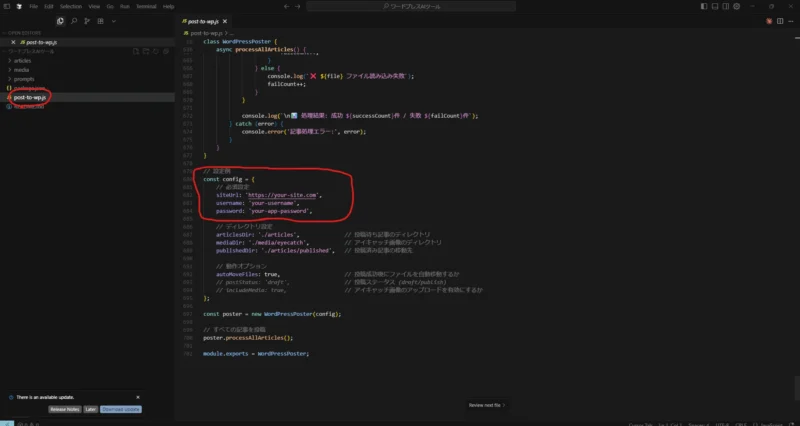800x426 pixels.
Task: Click the bug icon in editor actions
Action: [x=769, y=21]
